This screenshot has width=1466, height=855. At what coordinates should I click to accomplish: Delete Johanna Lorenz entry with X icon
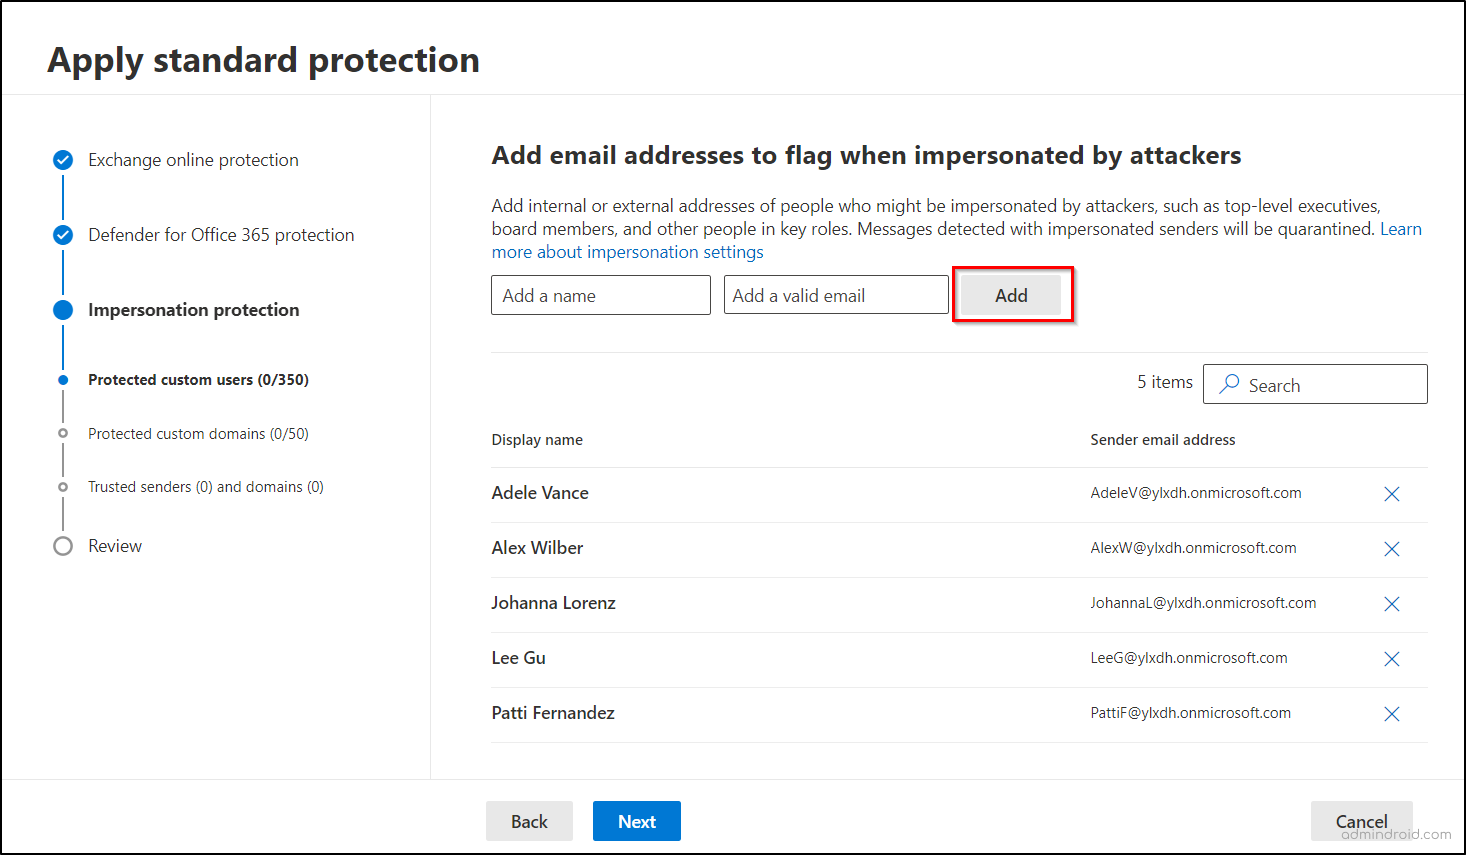1391,604
